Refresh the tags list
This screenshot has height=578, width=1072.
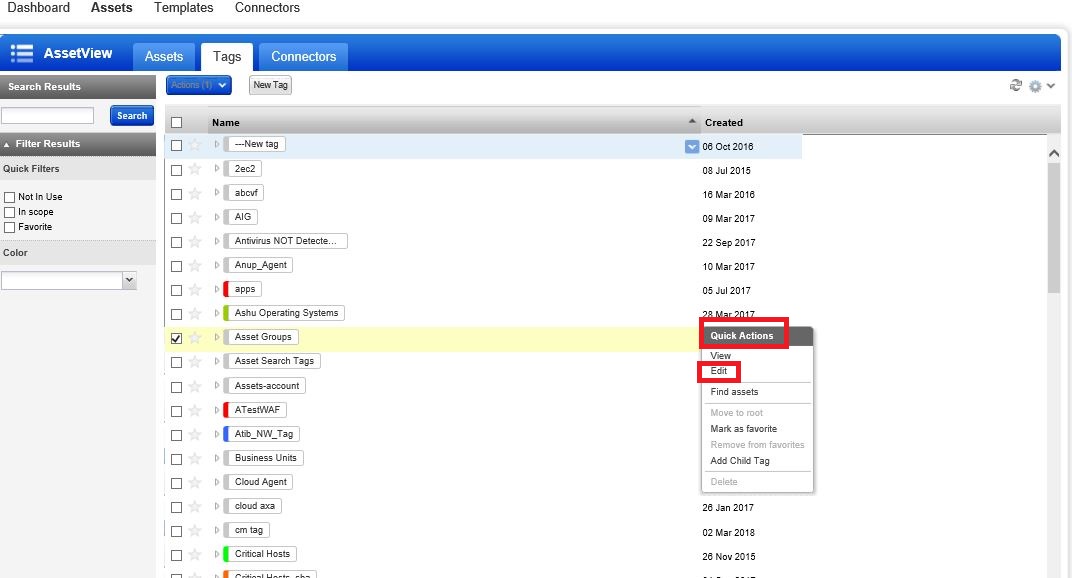[1016, 86]
